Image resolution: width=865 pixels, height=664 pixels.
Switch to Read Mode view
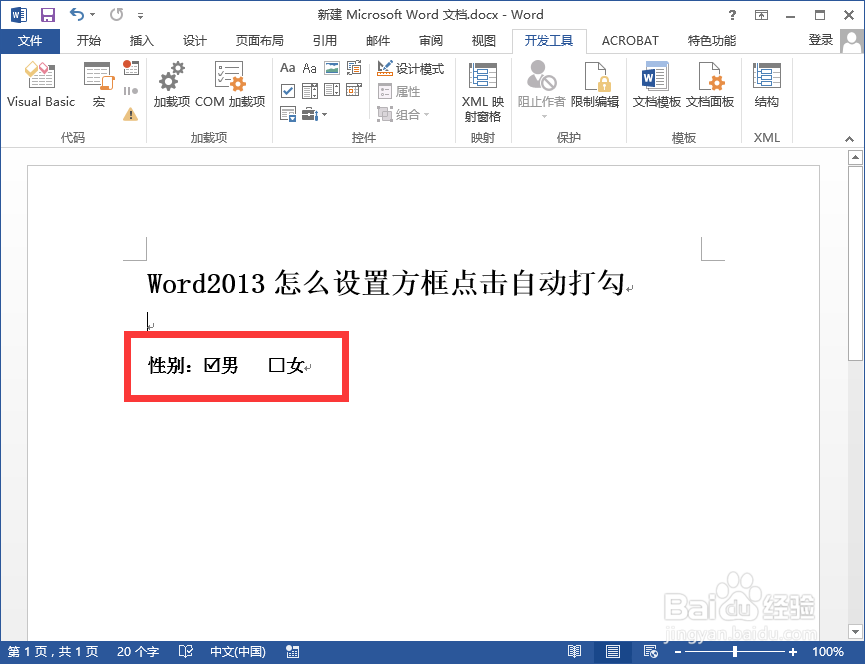pyautogui.click(x=574, y=652)
